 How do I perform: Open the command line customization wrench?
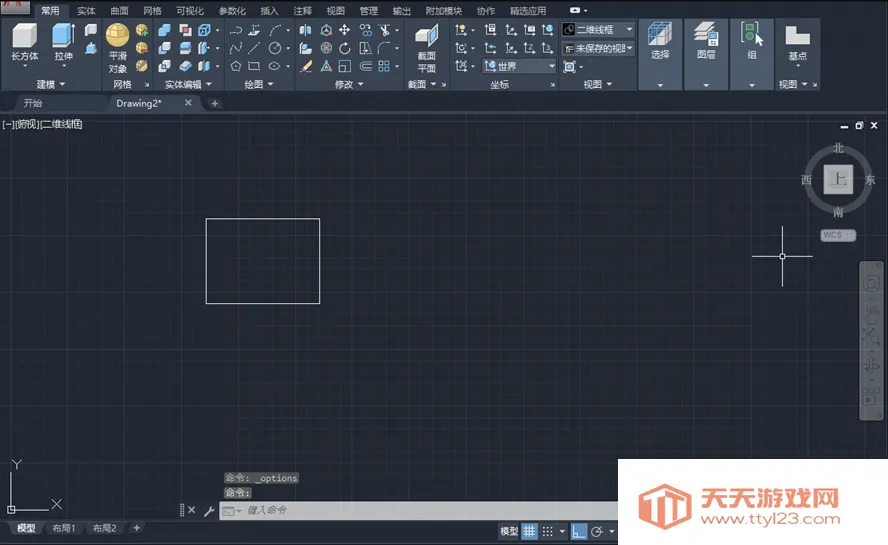click(x=208, y=510)
